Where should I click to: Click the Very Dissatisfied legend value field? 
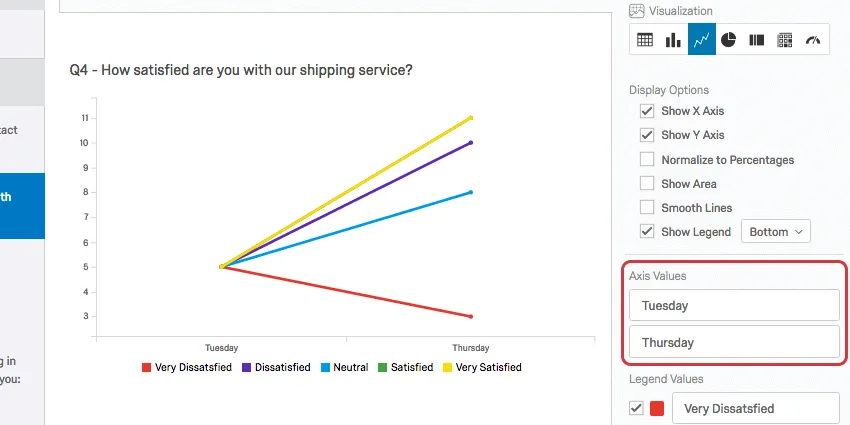(x=755, y=408)
